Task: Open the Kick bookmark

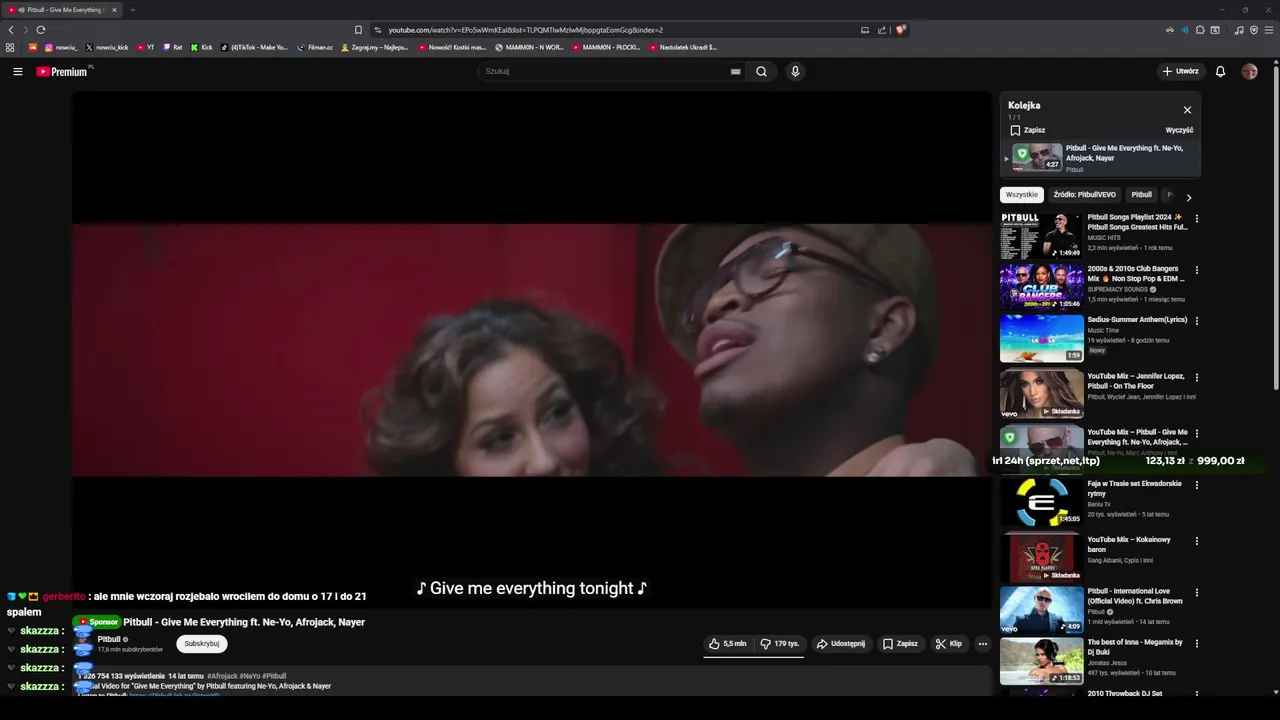Action: click(201, 47)
